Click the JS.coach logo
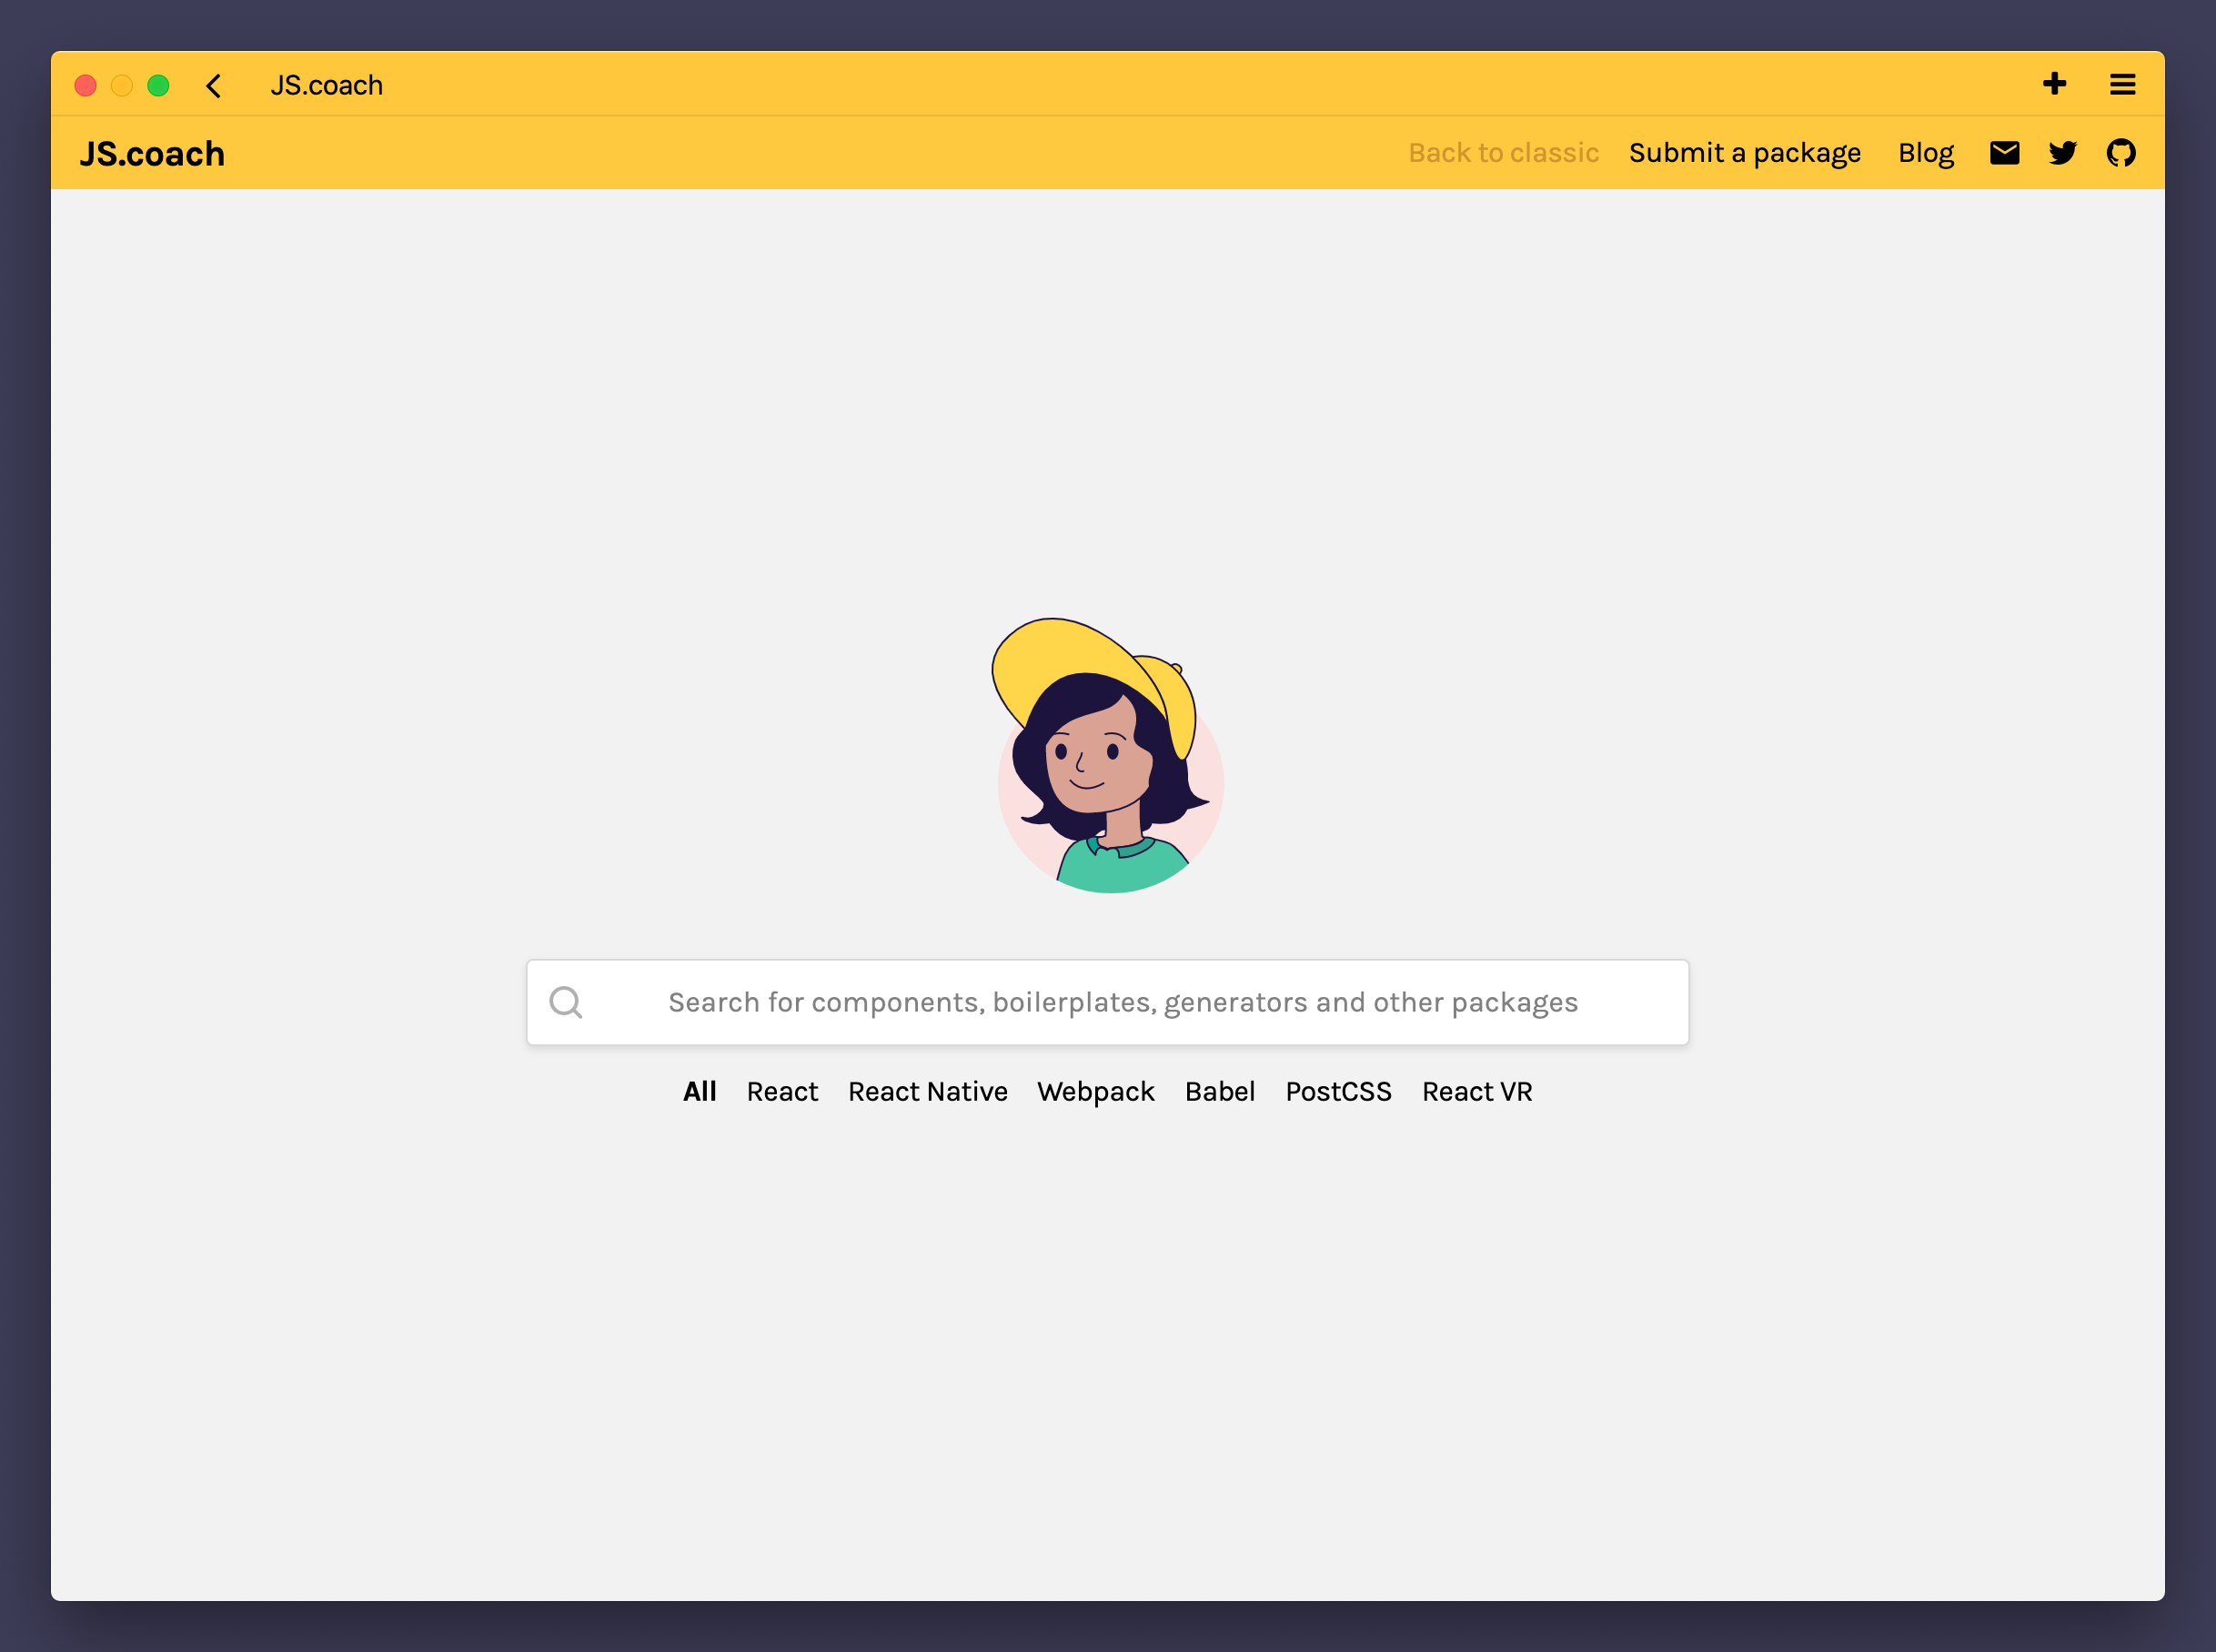 (152, 154)
